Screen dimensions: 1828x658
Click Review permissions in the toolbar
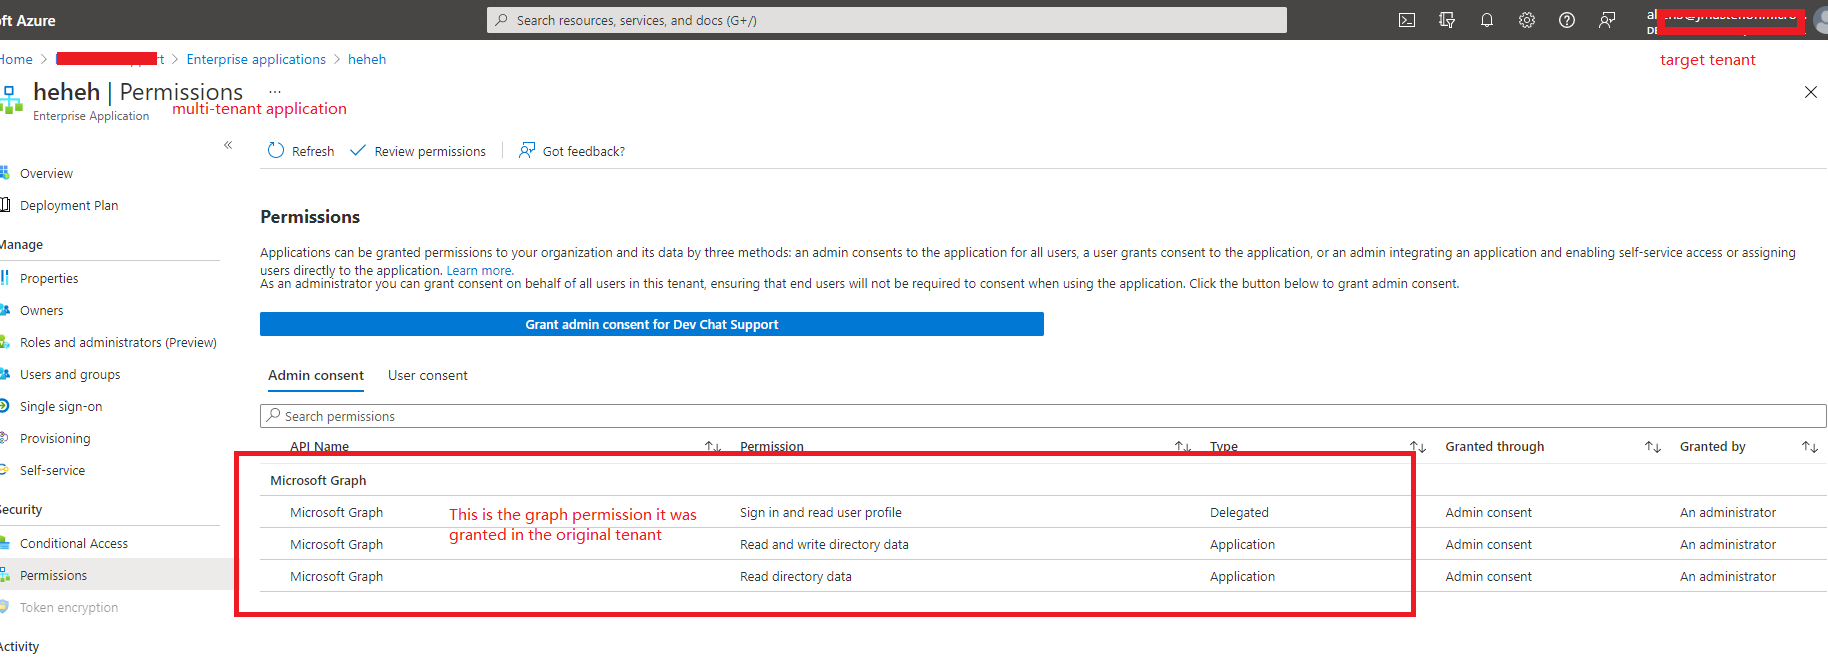click(x=418, y=151)
